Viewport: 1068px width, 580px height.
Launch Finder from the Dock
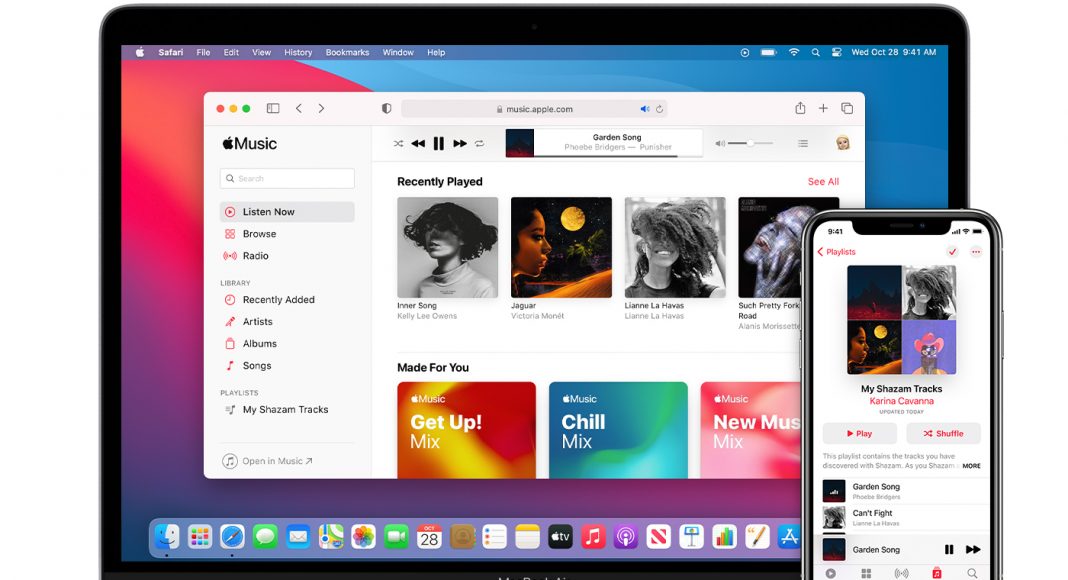[167, 537]
